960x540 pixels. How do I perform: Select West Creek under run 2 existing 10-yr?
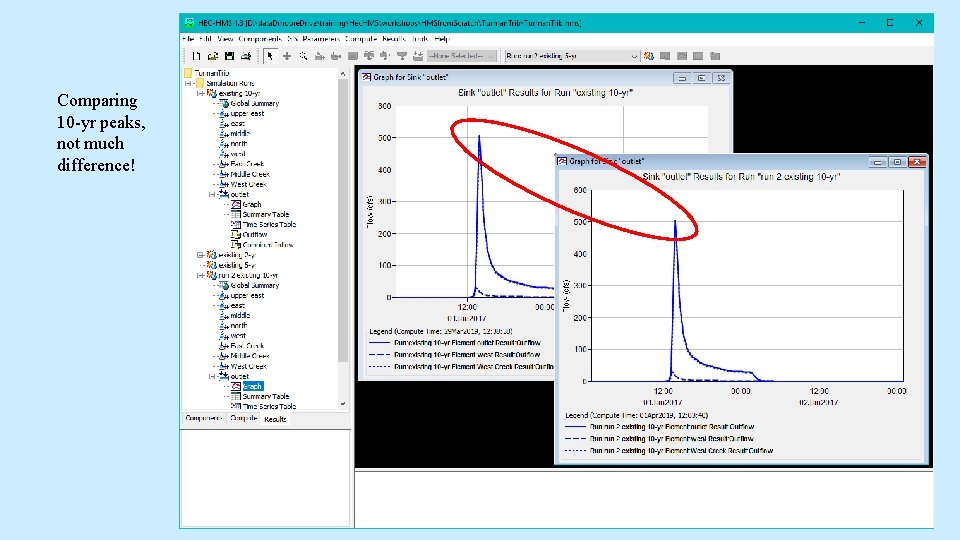point(249,366)
